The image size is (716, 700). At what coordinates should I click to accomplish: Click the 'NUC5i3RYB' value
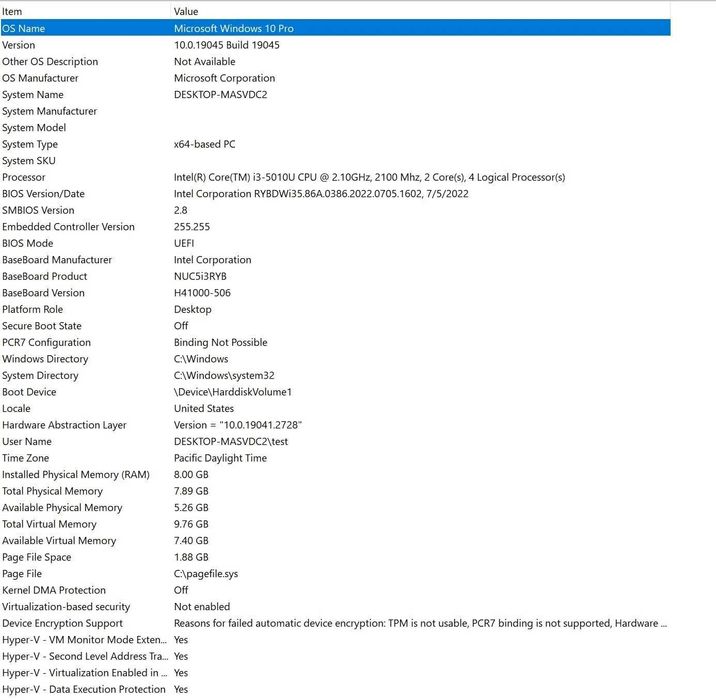[200, 276]
